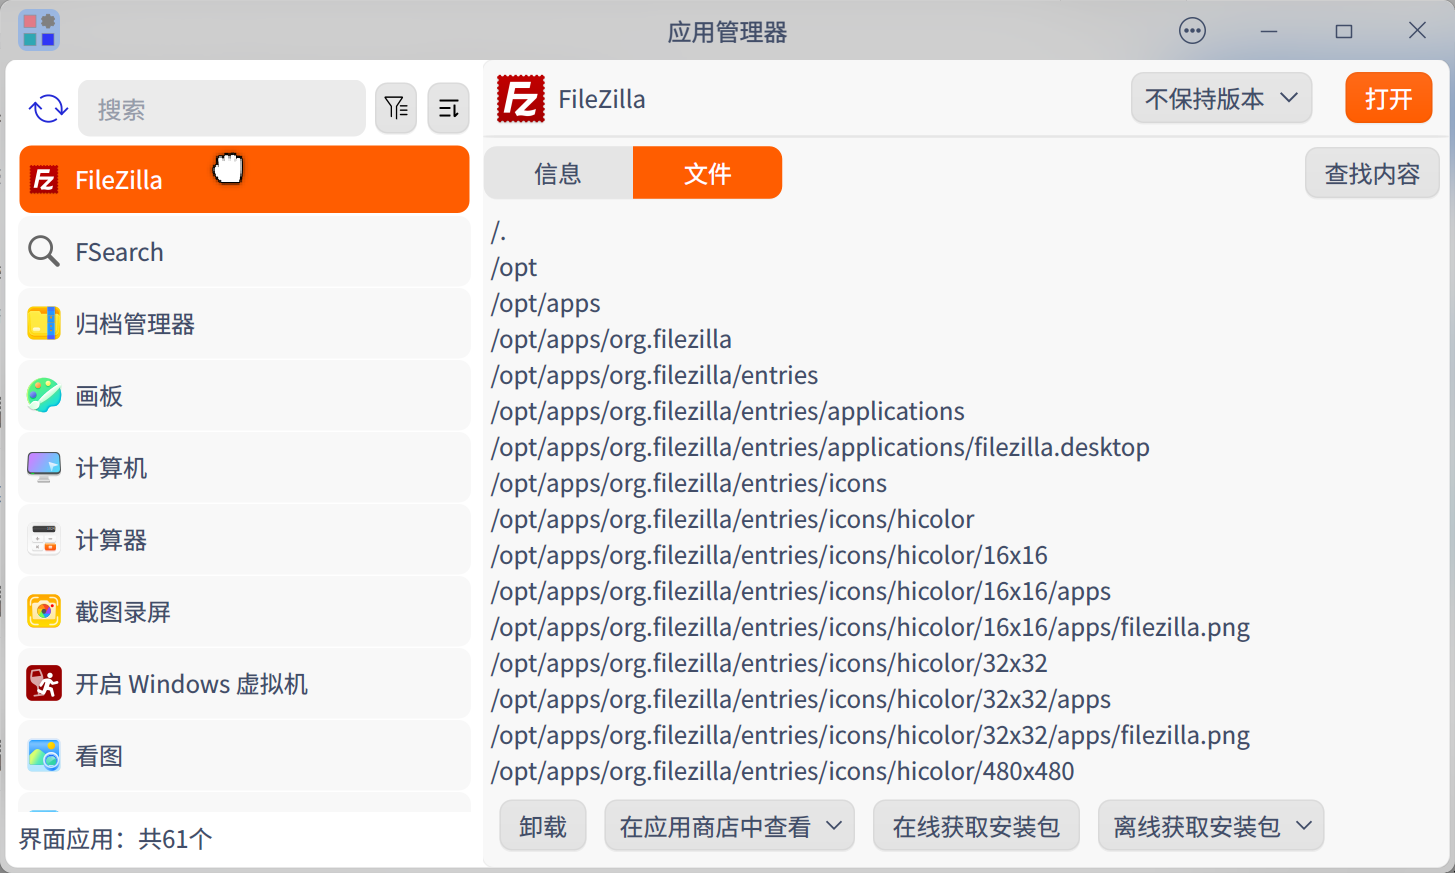Click the 16x16/apps/filezilla.png path line
The height and width of the screenshot is (873, 1455).
pyautogui.click(x=871, y=628)
